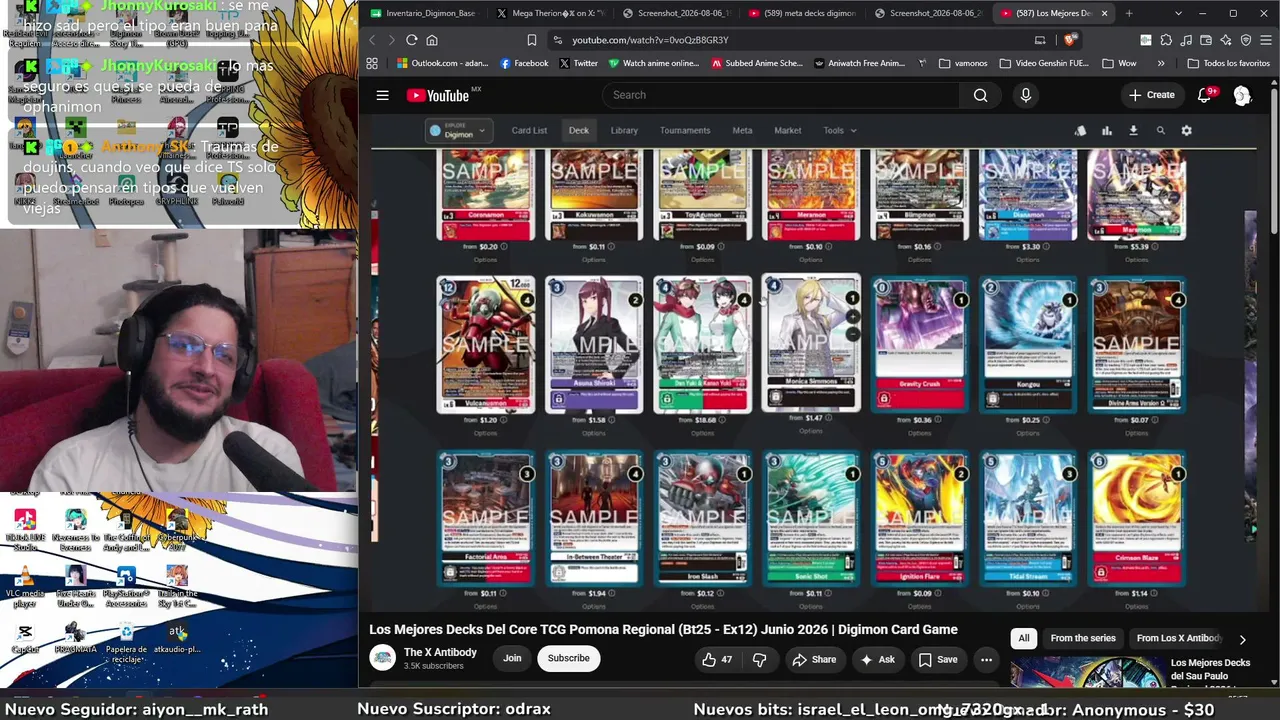Open the new tab plus button
The height and width of the screenshot is (720, 1280).
tap(1129, 13)
